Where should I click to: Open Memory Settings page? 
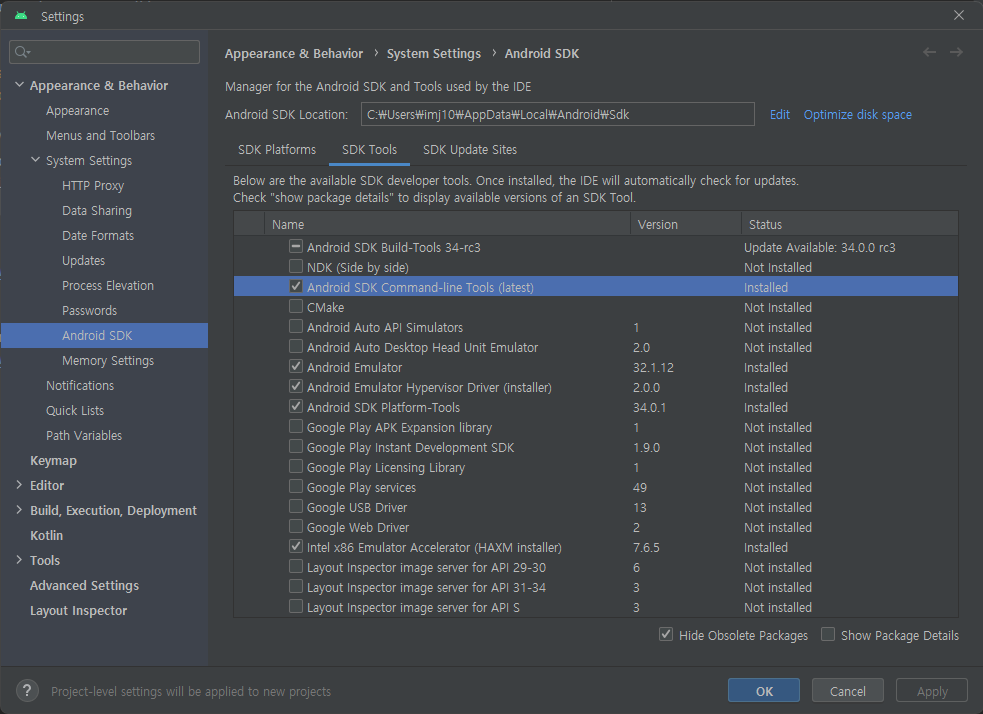pyautogui.click(x=108, y=360)
